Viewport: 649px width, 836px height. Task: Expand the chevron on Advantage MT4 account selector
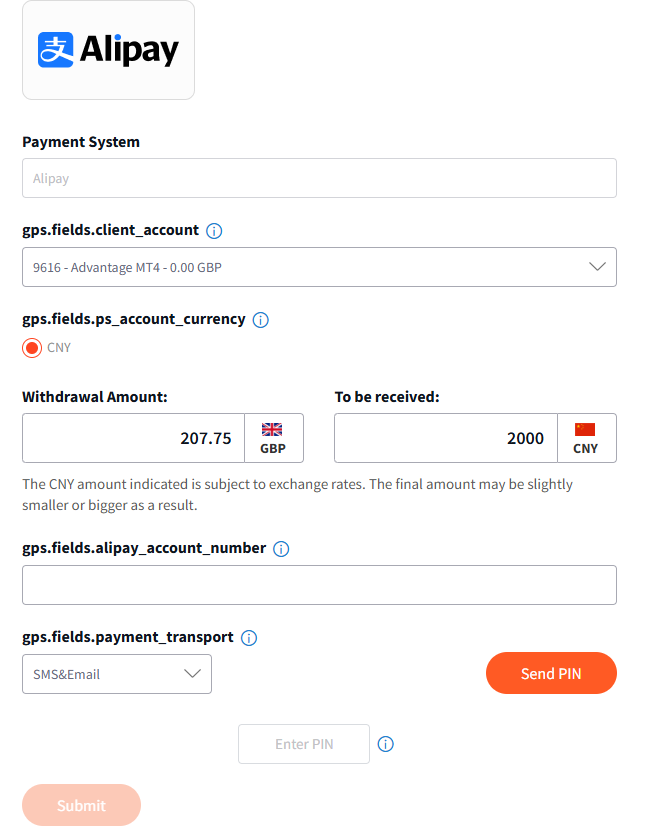(597, 267)
